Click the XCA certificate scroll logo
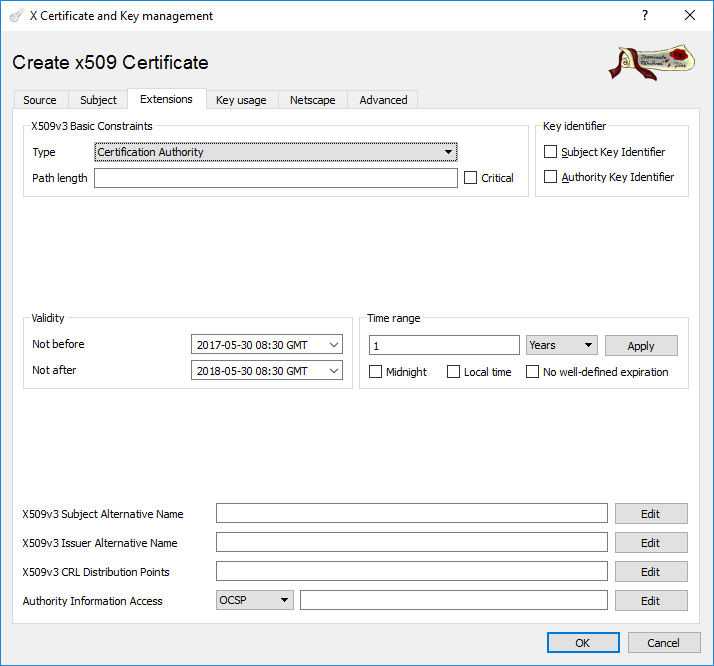 [651, 62]
